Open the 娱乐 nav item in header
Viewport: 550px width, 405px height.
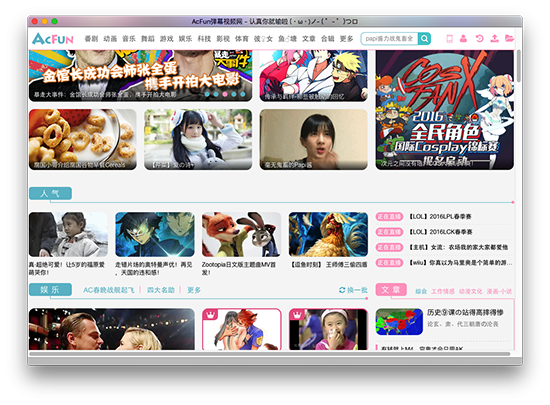click(185, 39)
